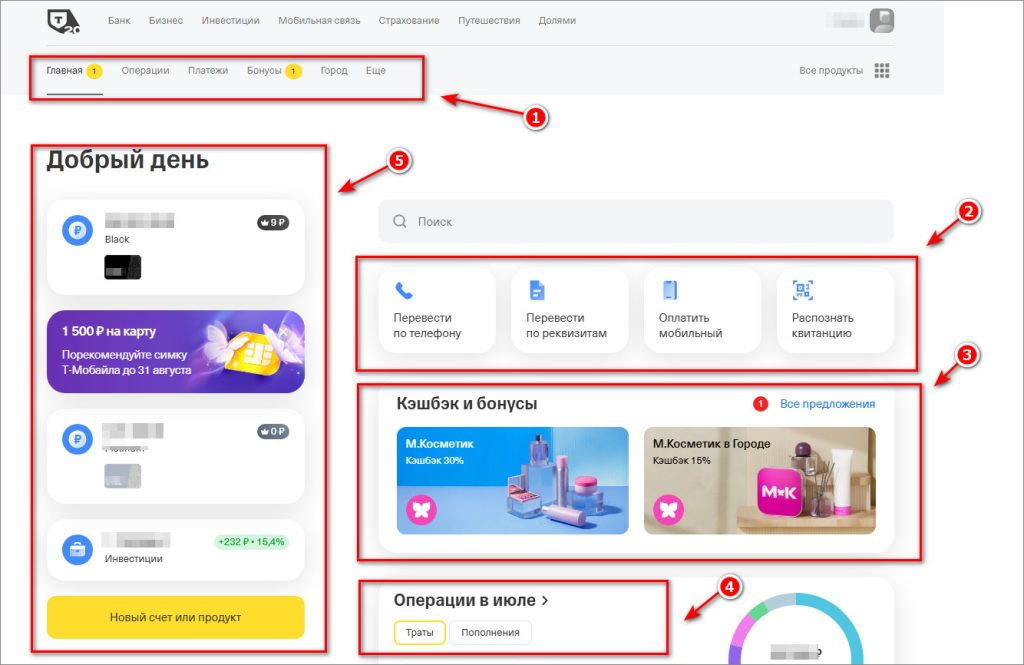Click the Black account label
Image resolution: width=1024 pixels, height=665 pixels.
click(x=117, y=239)
